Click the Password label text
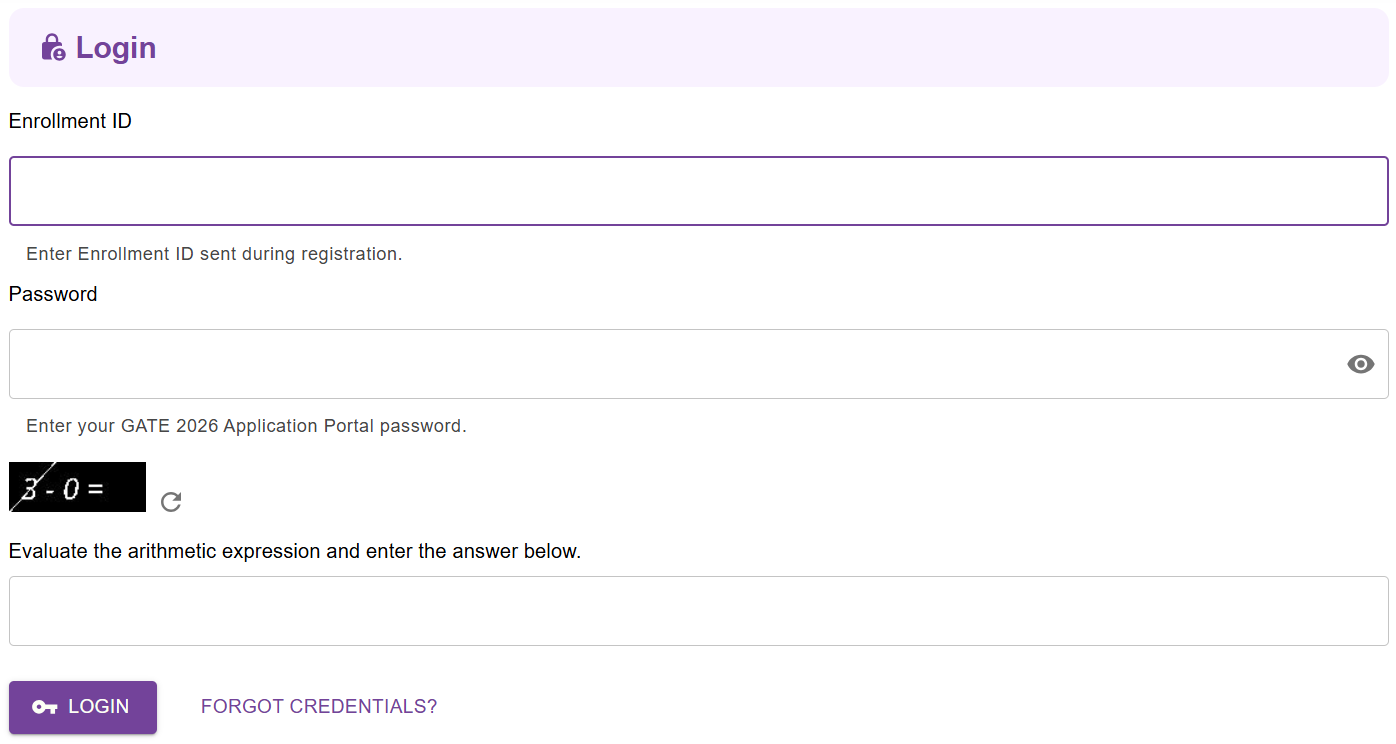Image resolution: width=1396 pixels, height=744 pixels. tap(52, 294)
